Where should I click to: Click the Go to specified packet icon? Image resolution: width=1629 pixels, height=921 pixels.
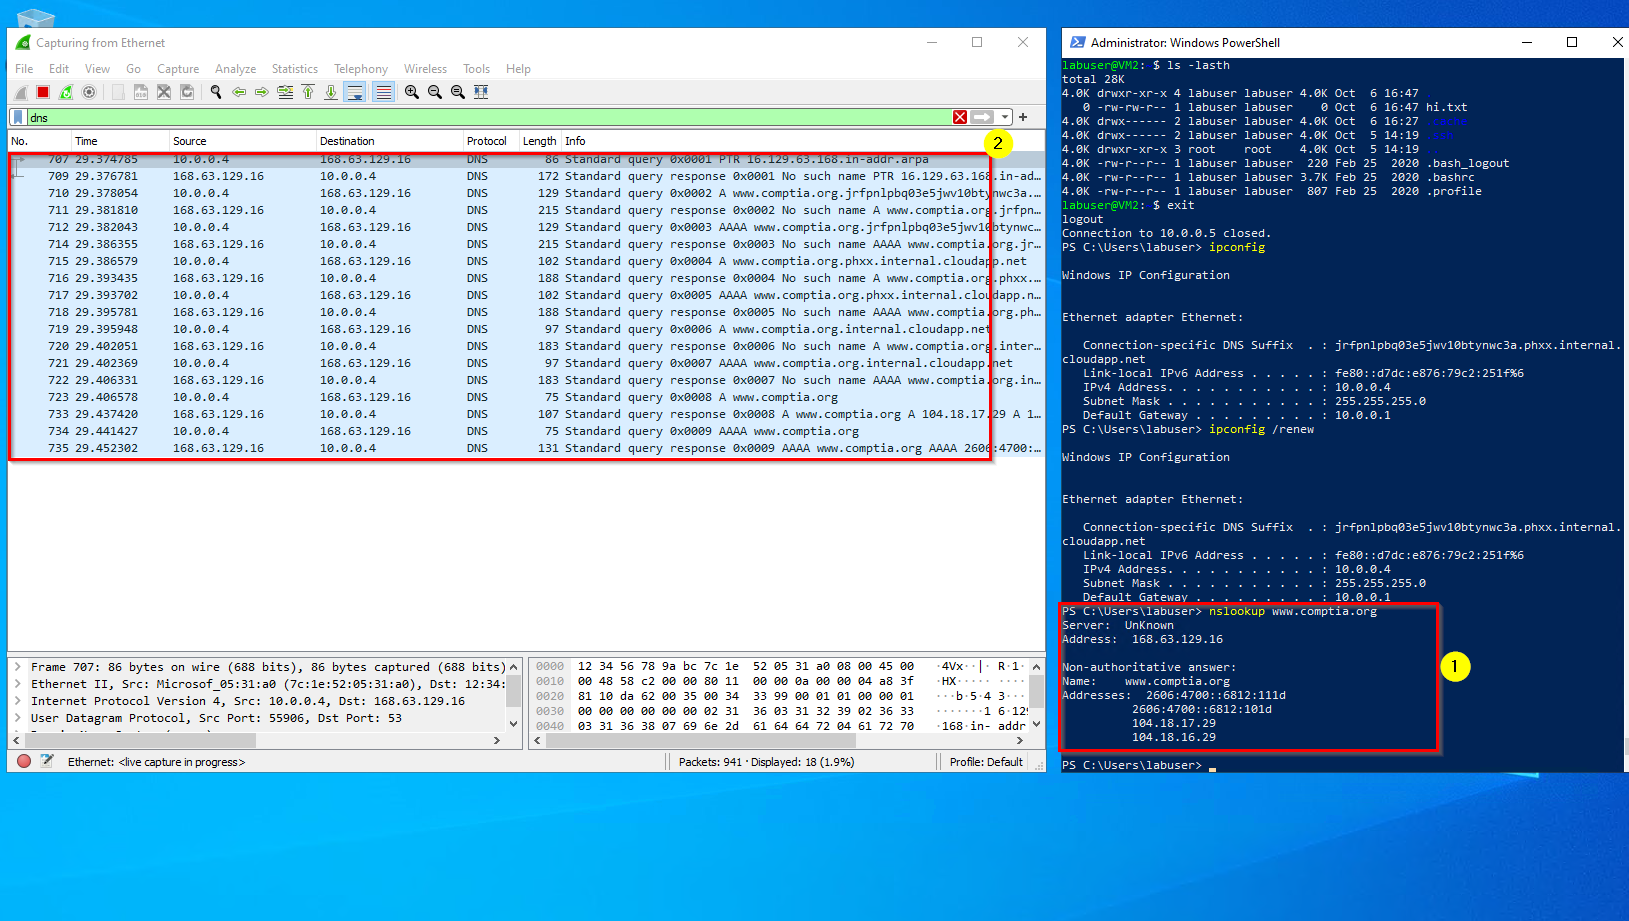[285, 92]
